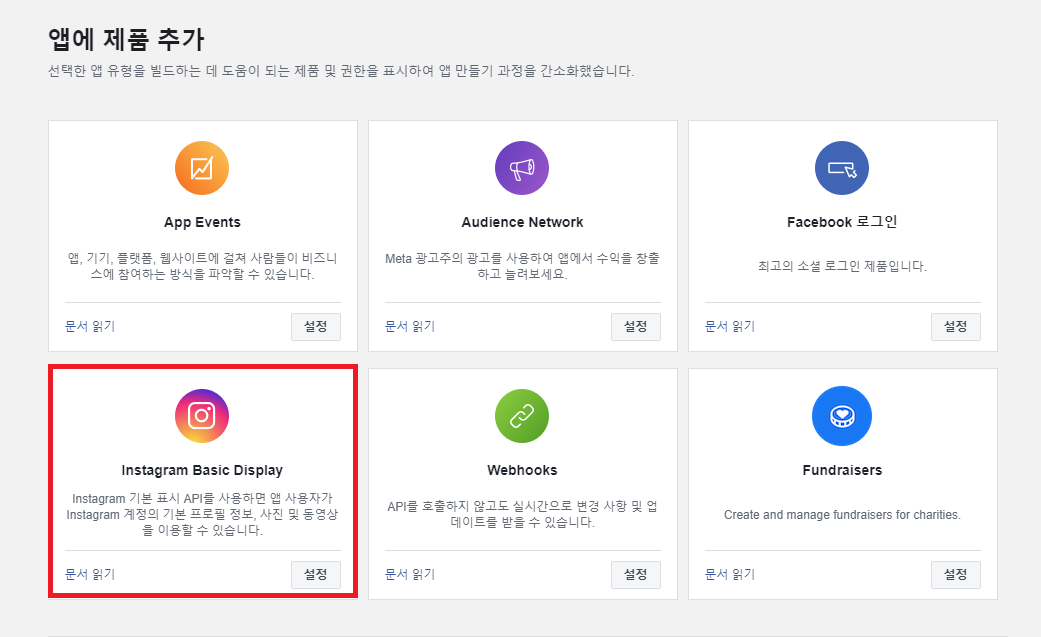Click description Create and manage fundraisers for charities.
This screenshot has height=637, width=1041.
[842, 515]
